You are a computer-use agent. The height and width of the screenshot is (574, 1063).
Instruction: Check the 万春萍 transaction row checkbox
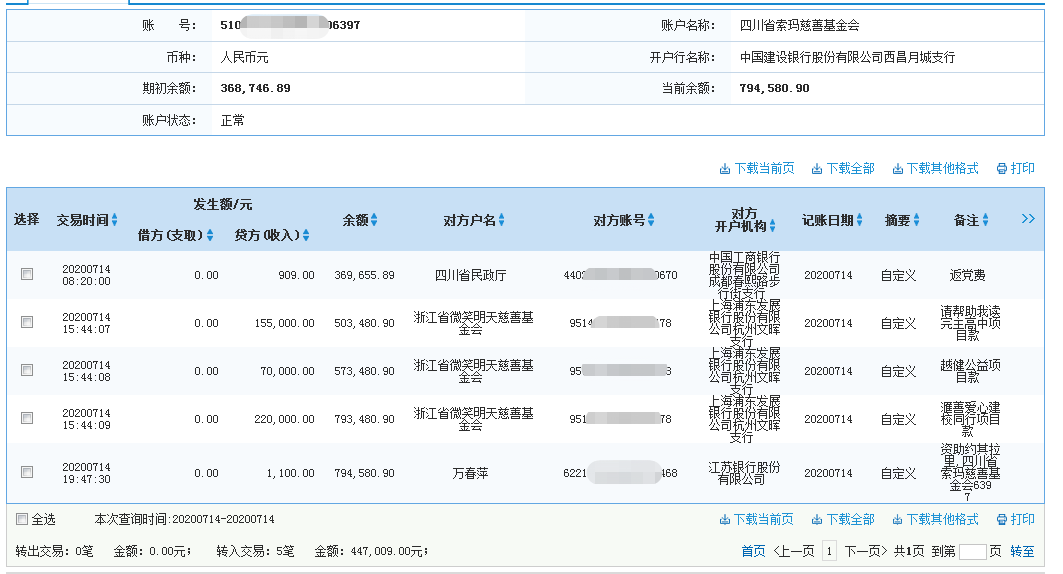tap(27, 472)
